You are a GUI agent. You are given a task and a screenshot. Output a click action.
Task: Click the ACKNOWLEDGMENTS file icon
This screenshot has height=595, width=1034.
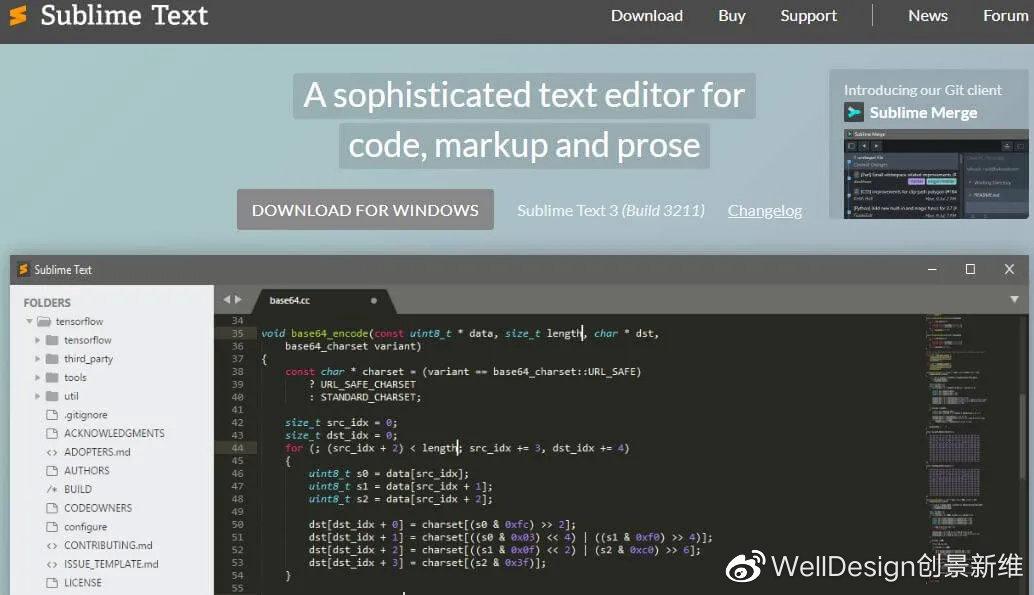click(x=52, y=433)
